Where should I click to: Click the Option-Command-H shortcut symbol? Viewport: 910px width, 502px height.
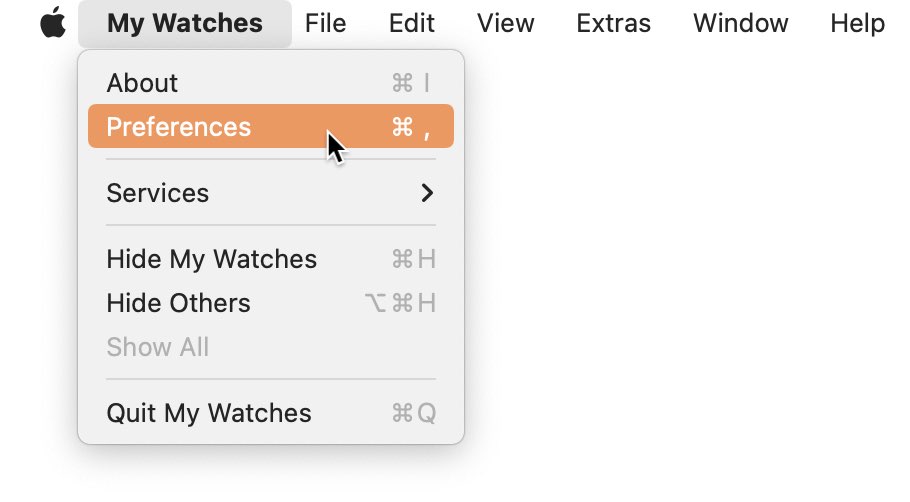click(x=400, y=303)
